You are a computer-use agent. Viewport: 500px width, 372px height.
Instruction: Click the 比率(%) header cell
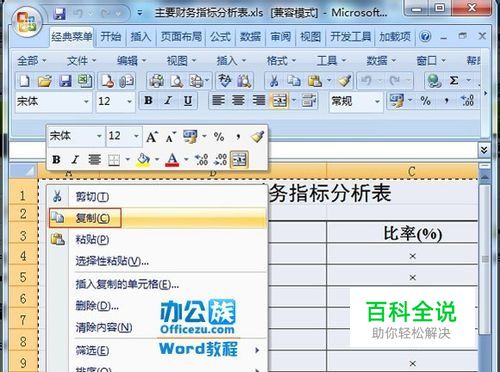(x=402, y=233)
